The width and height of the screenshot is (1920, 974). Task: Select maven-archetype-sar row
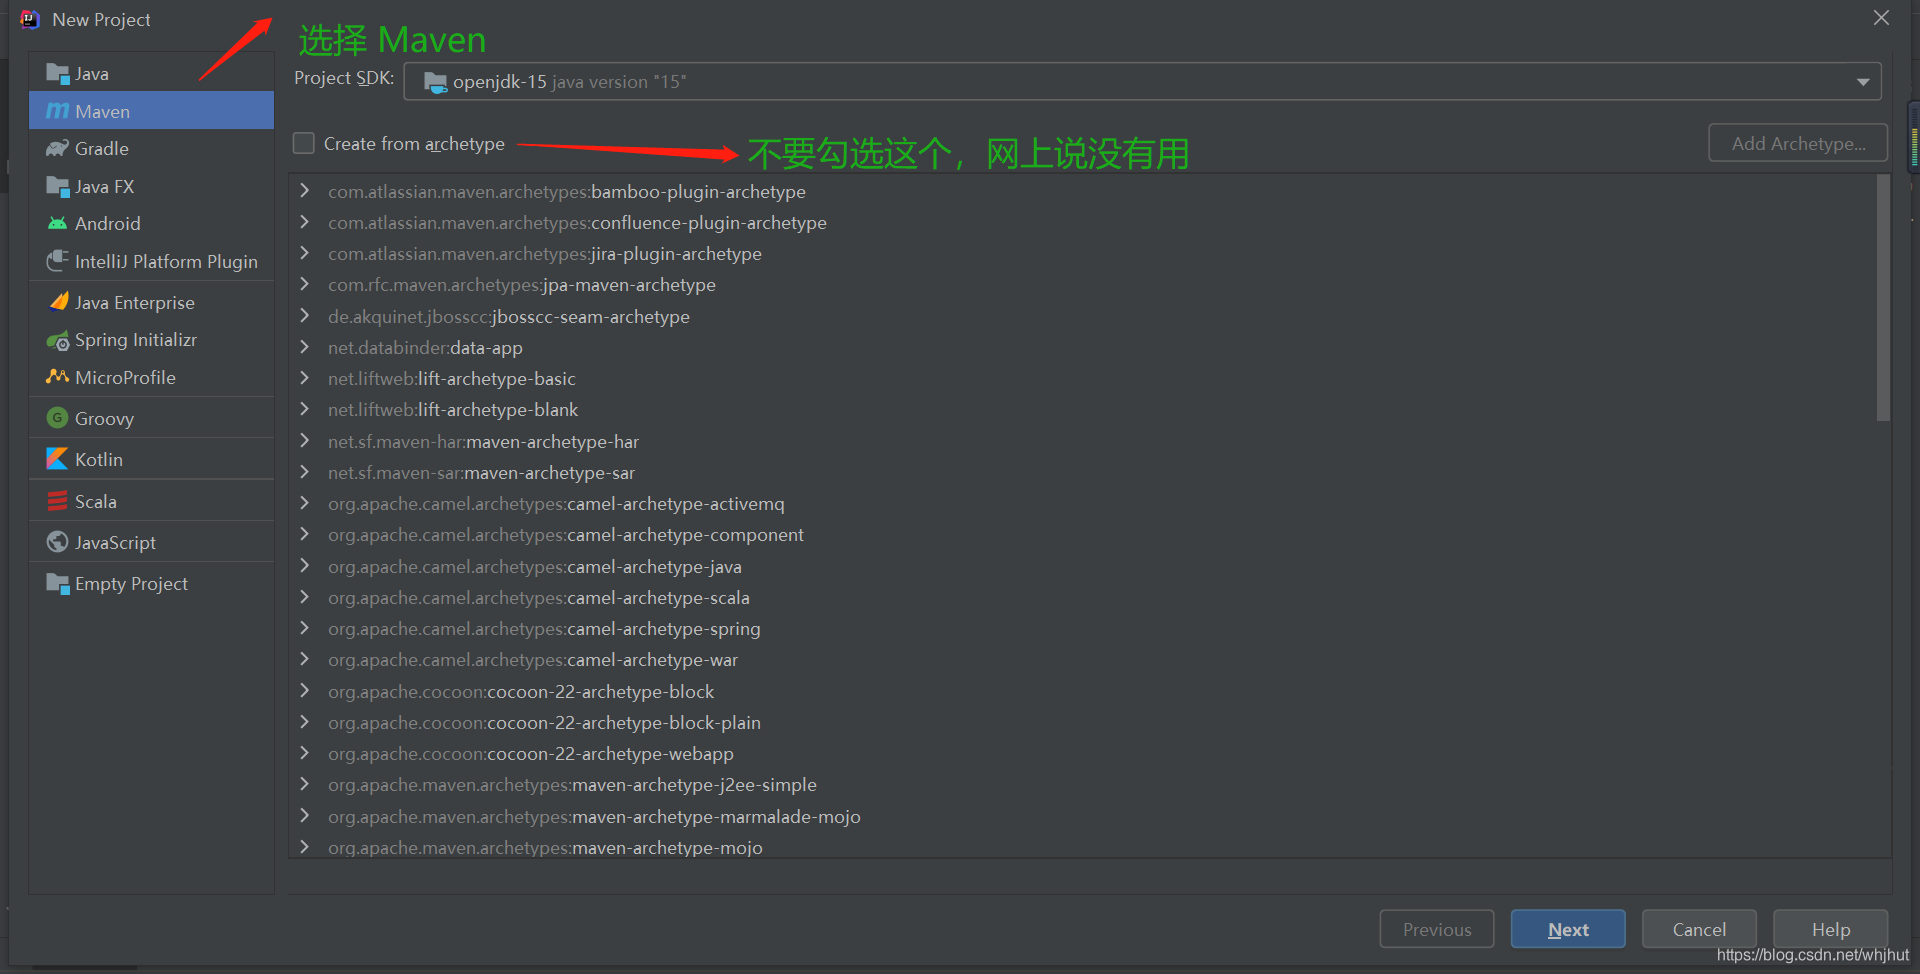click(x=1083, y=472)
